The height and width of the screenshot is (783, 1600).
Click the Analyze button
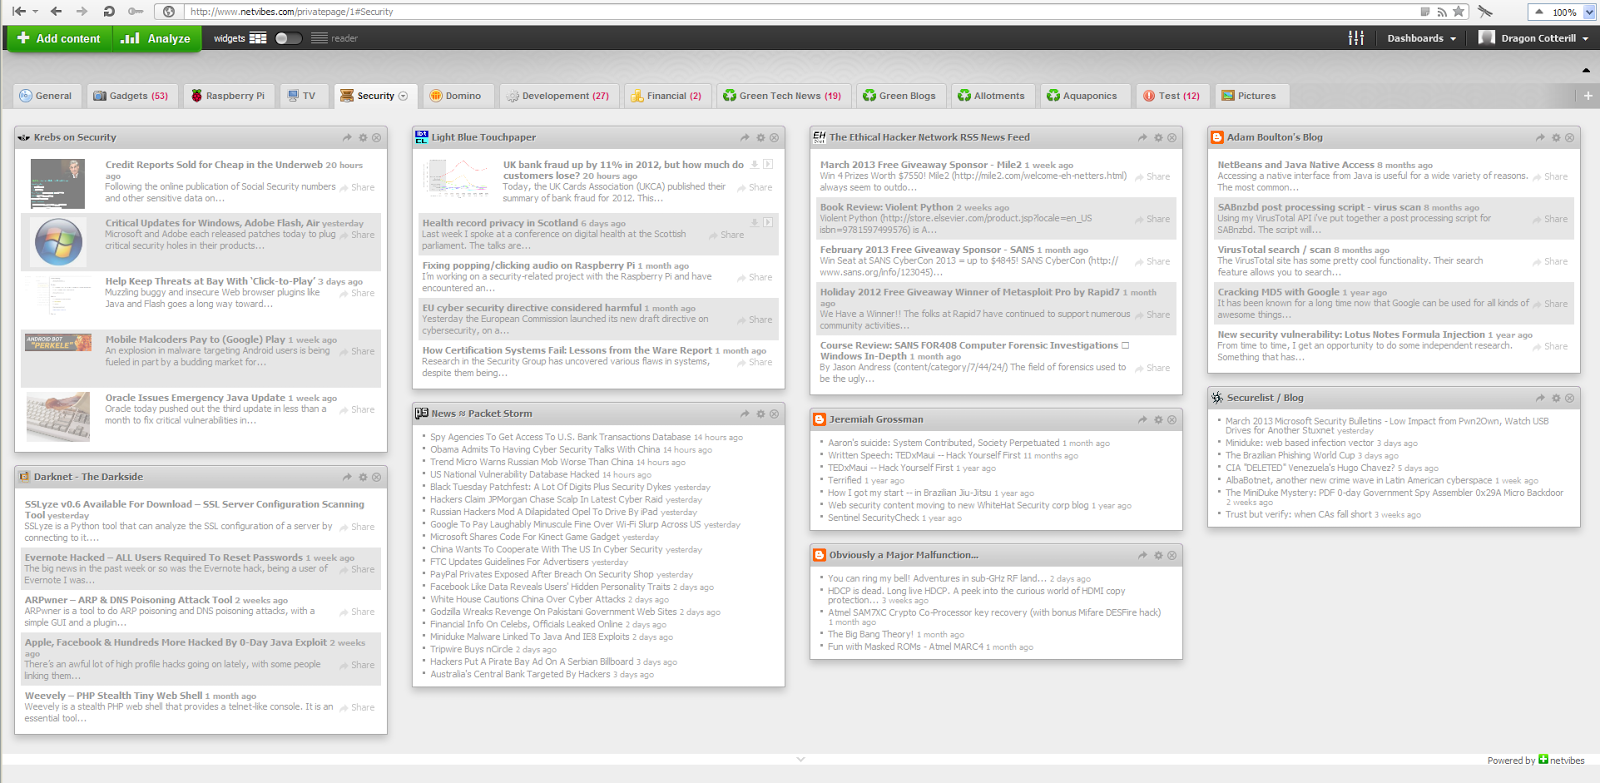pos(155,38)
